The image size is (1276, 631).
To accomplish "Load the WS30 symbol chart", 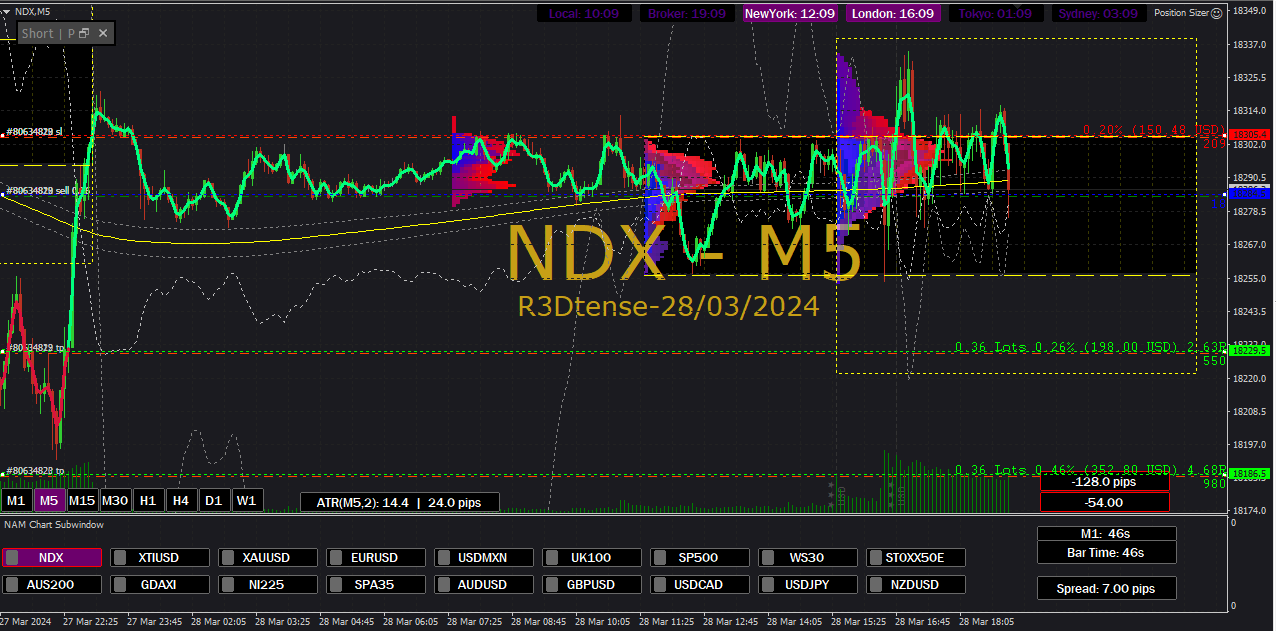I will (808, 557).
